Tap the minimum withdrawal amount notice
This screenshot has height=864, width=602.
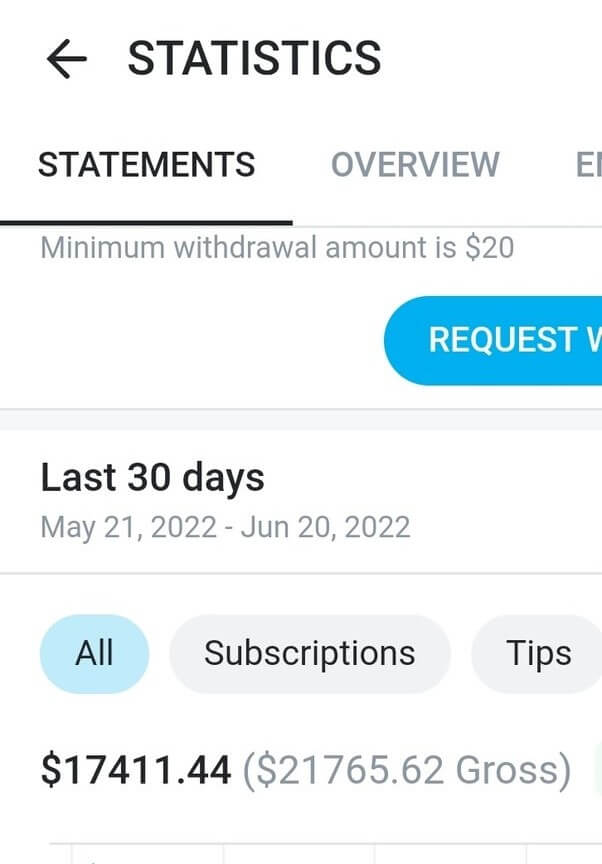click(277, 247)
